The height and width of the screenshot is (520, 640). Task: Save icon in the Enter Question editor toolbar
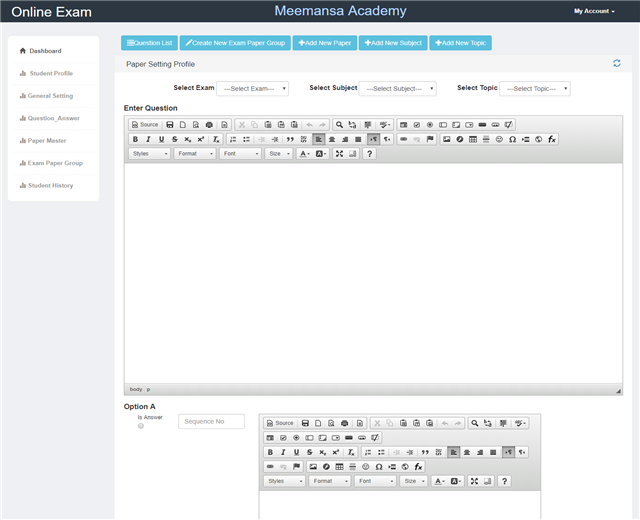170,124
